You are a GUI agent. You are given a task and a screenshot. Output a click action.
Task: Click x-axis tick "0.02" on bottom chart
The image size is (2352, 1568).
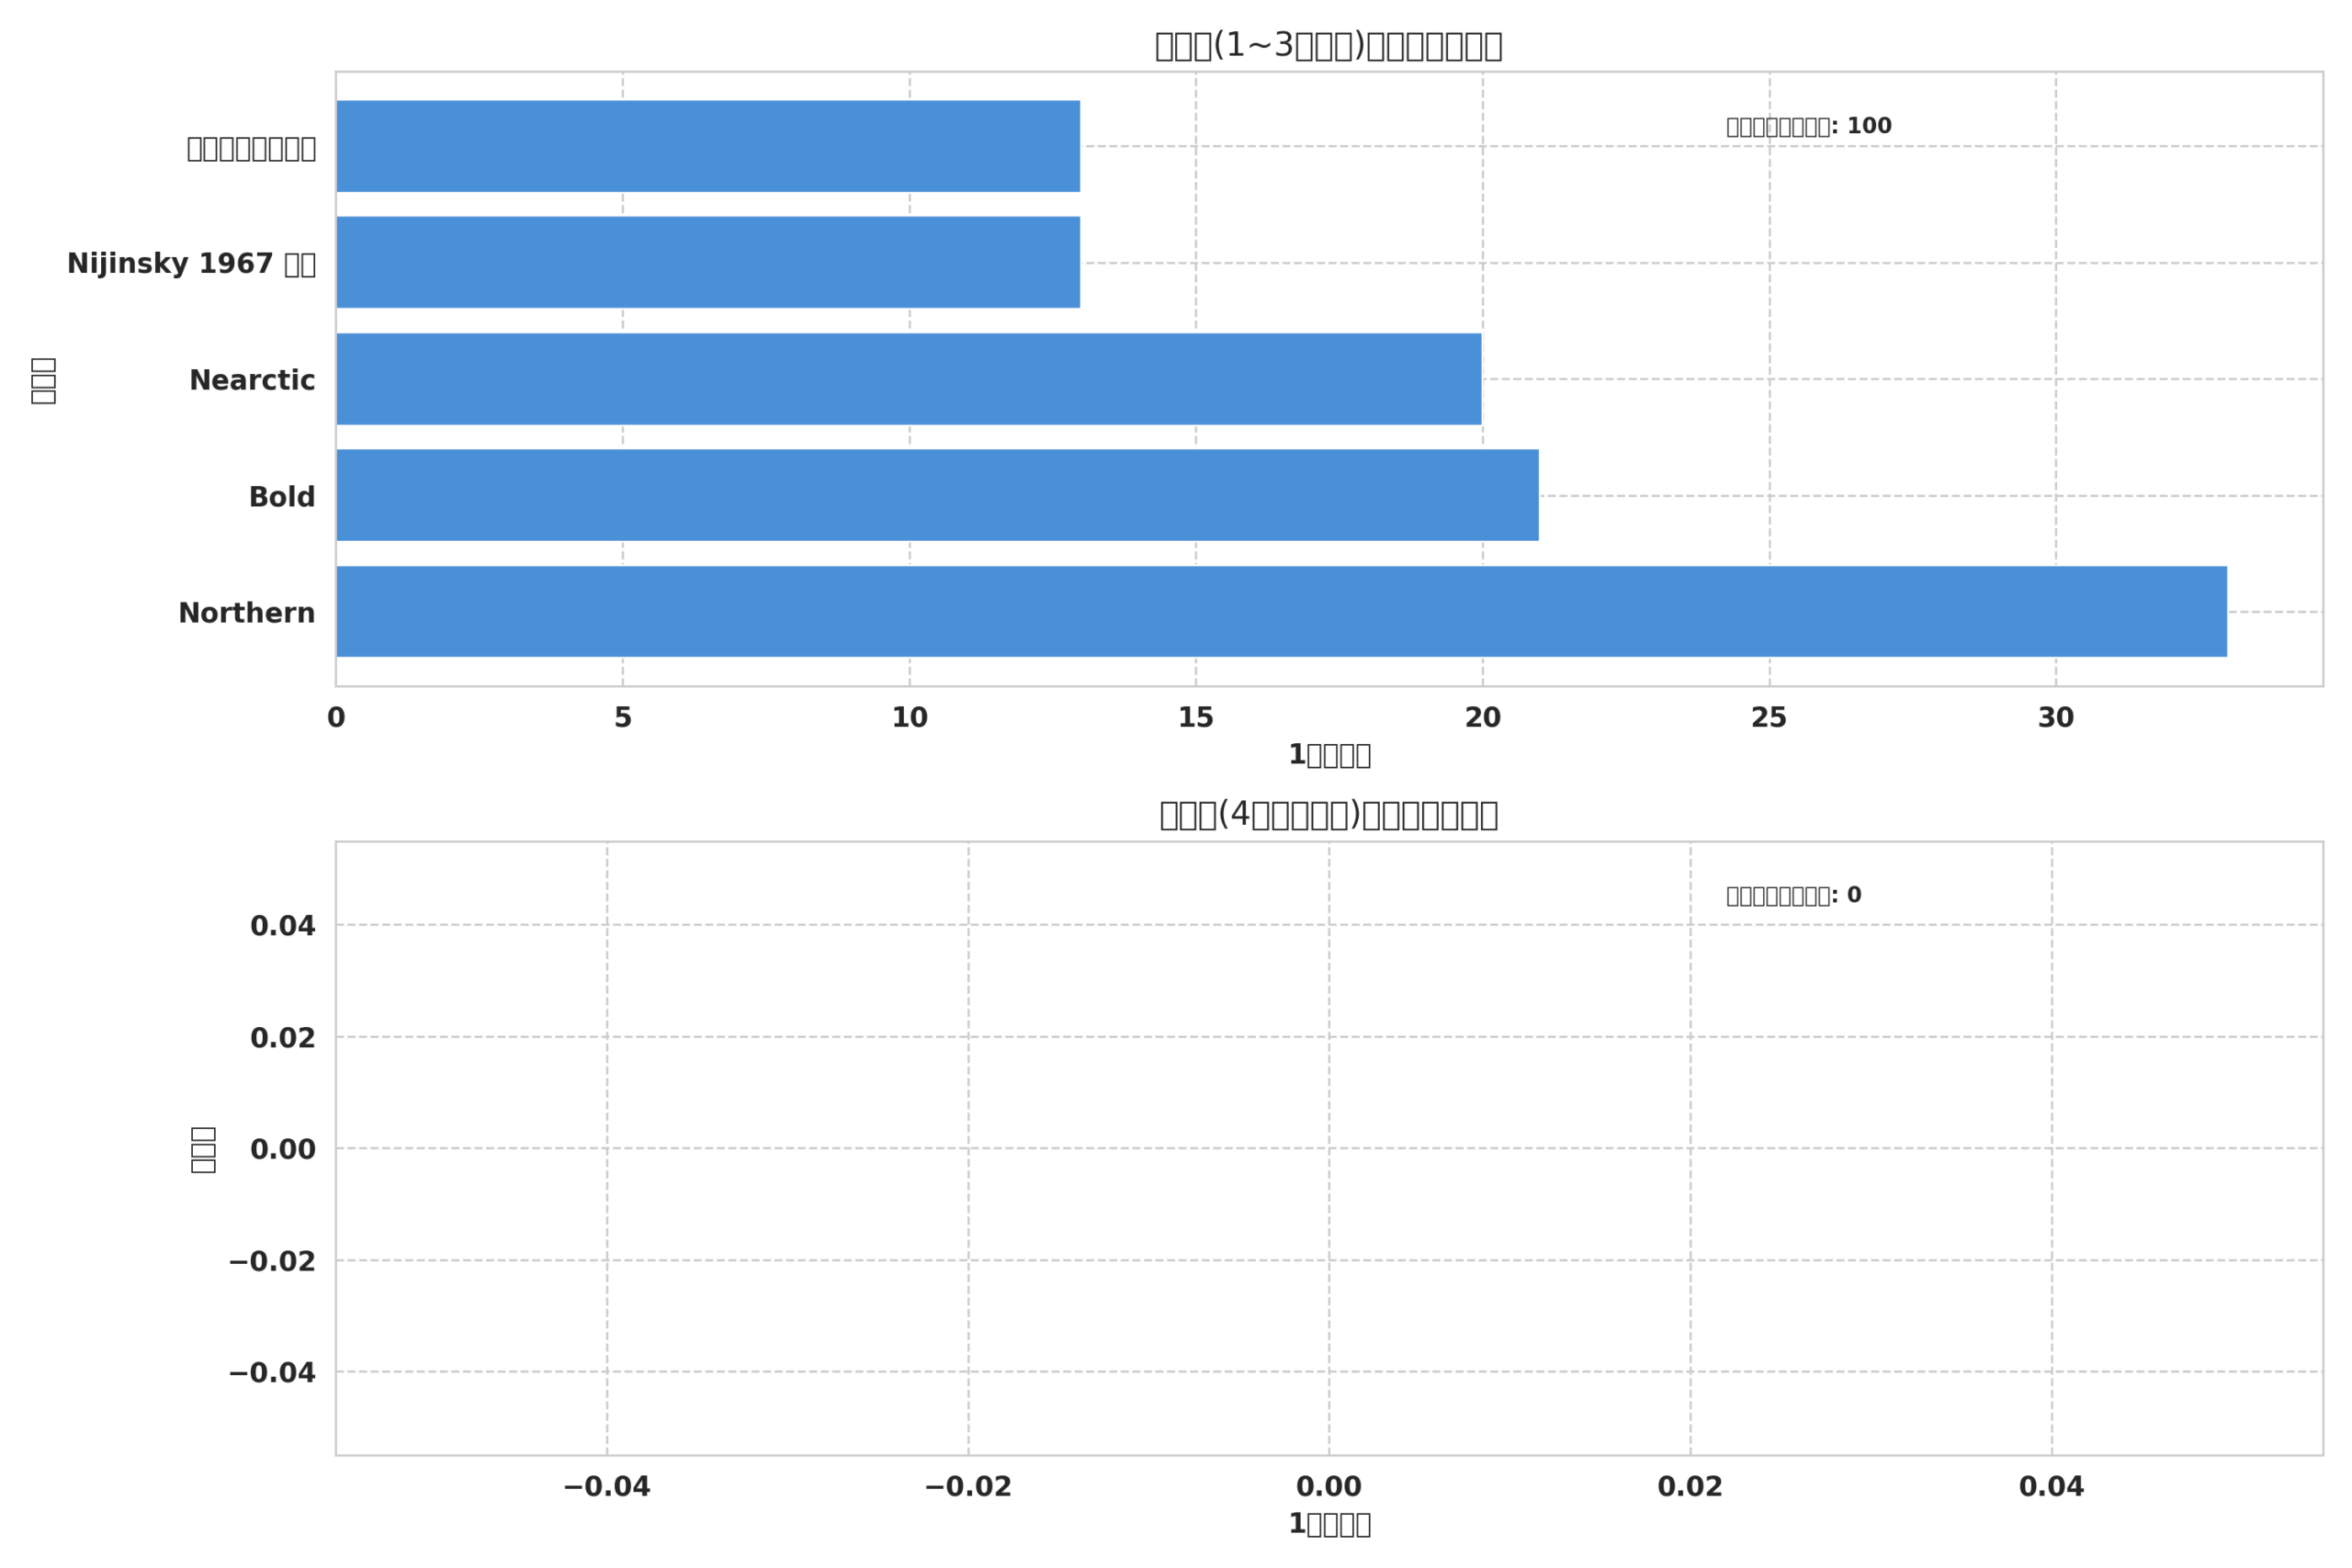pyautogui.click(x=1690, y=1487)
